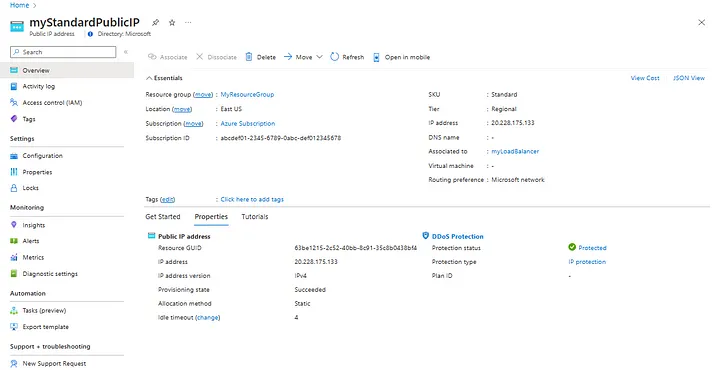Open Tags in sidebar
The width and height of the screenshot is (720, 370).
29,119
